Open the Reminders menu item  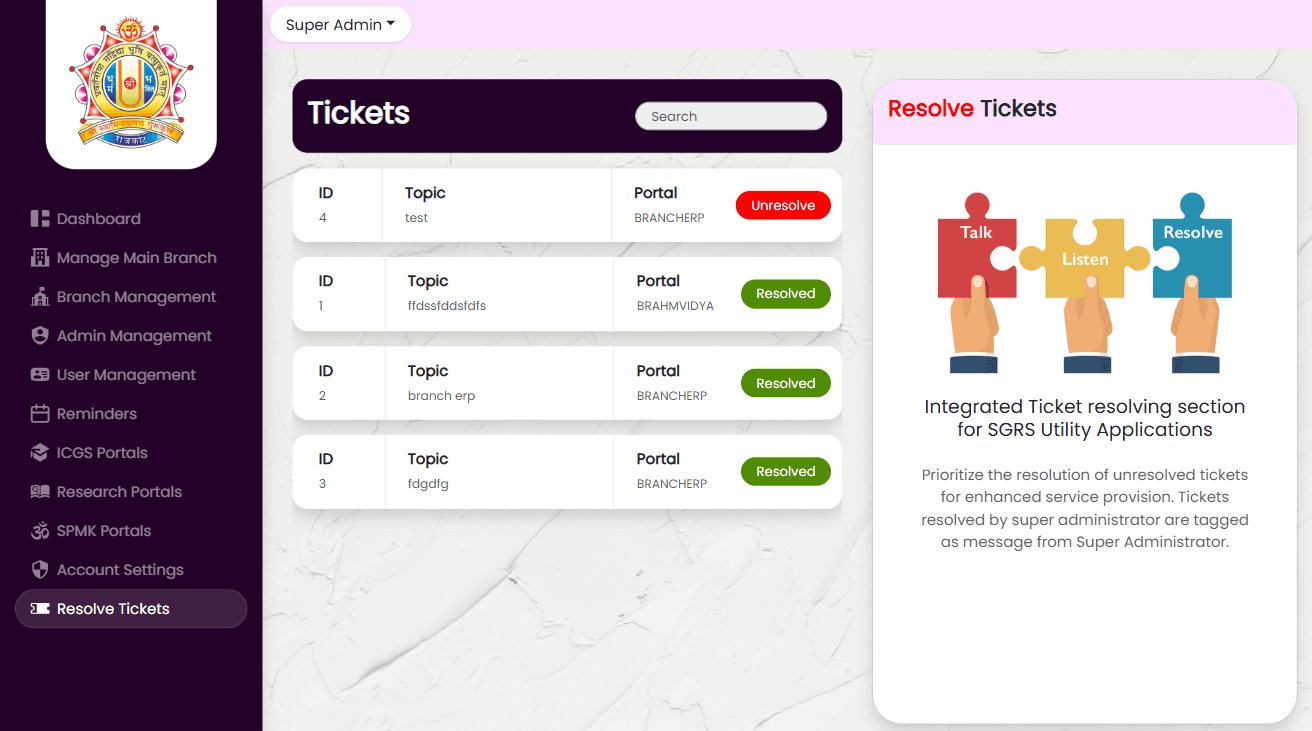point(97,414)
